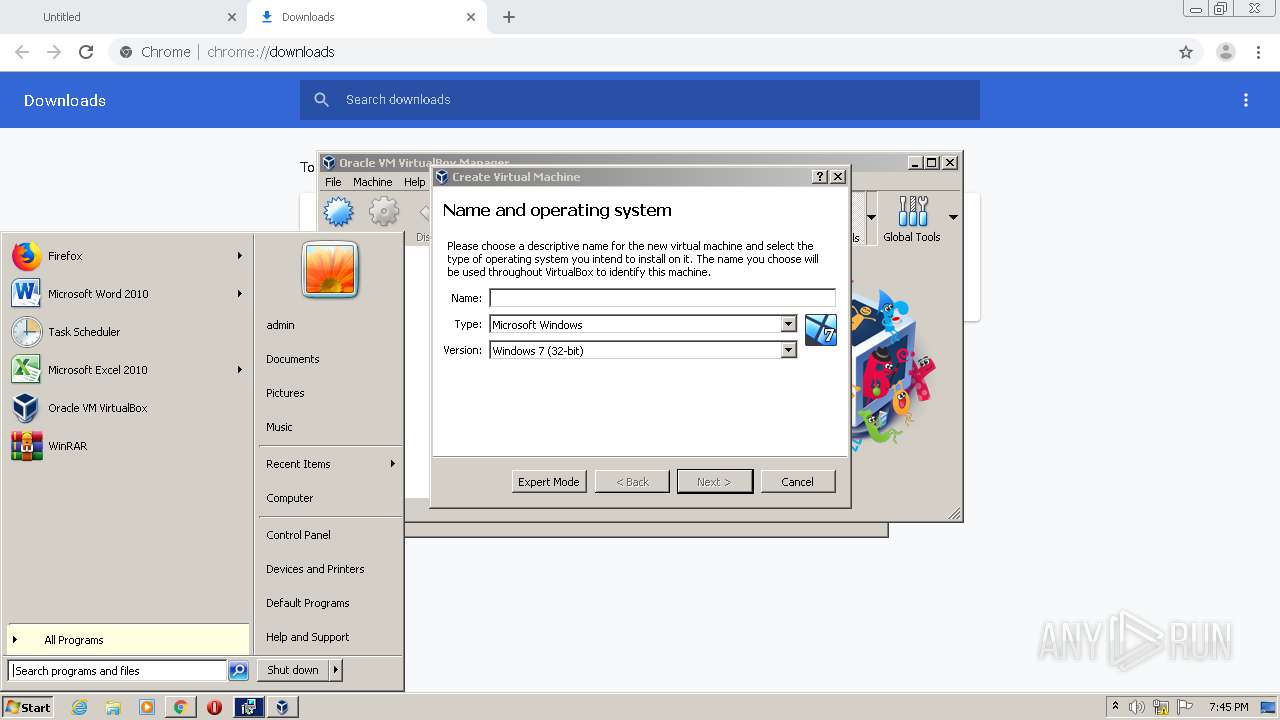The height and width of the screenshot is (720, 1280).
Task: Expand the Type dropdown showing Microsoft Windows
Action: (x=788, y=324)
